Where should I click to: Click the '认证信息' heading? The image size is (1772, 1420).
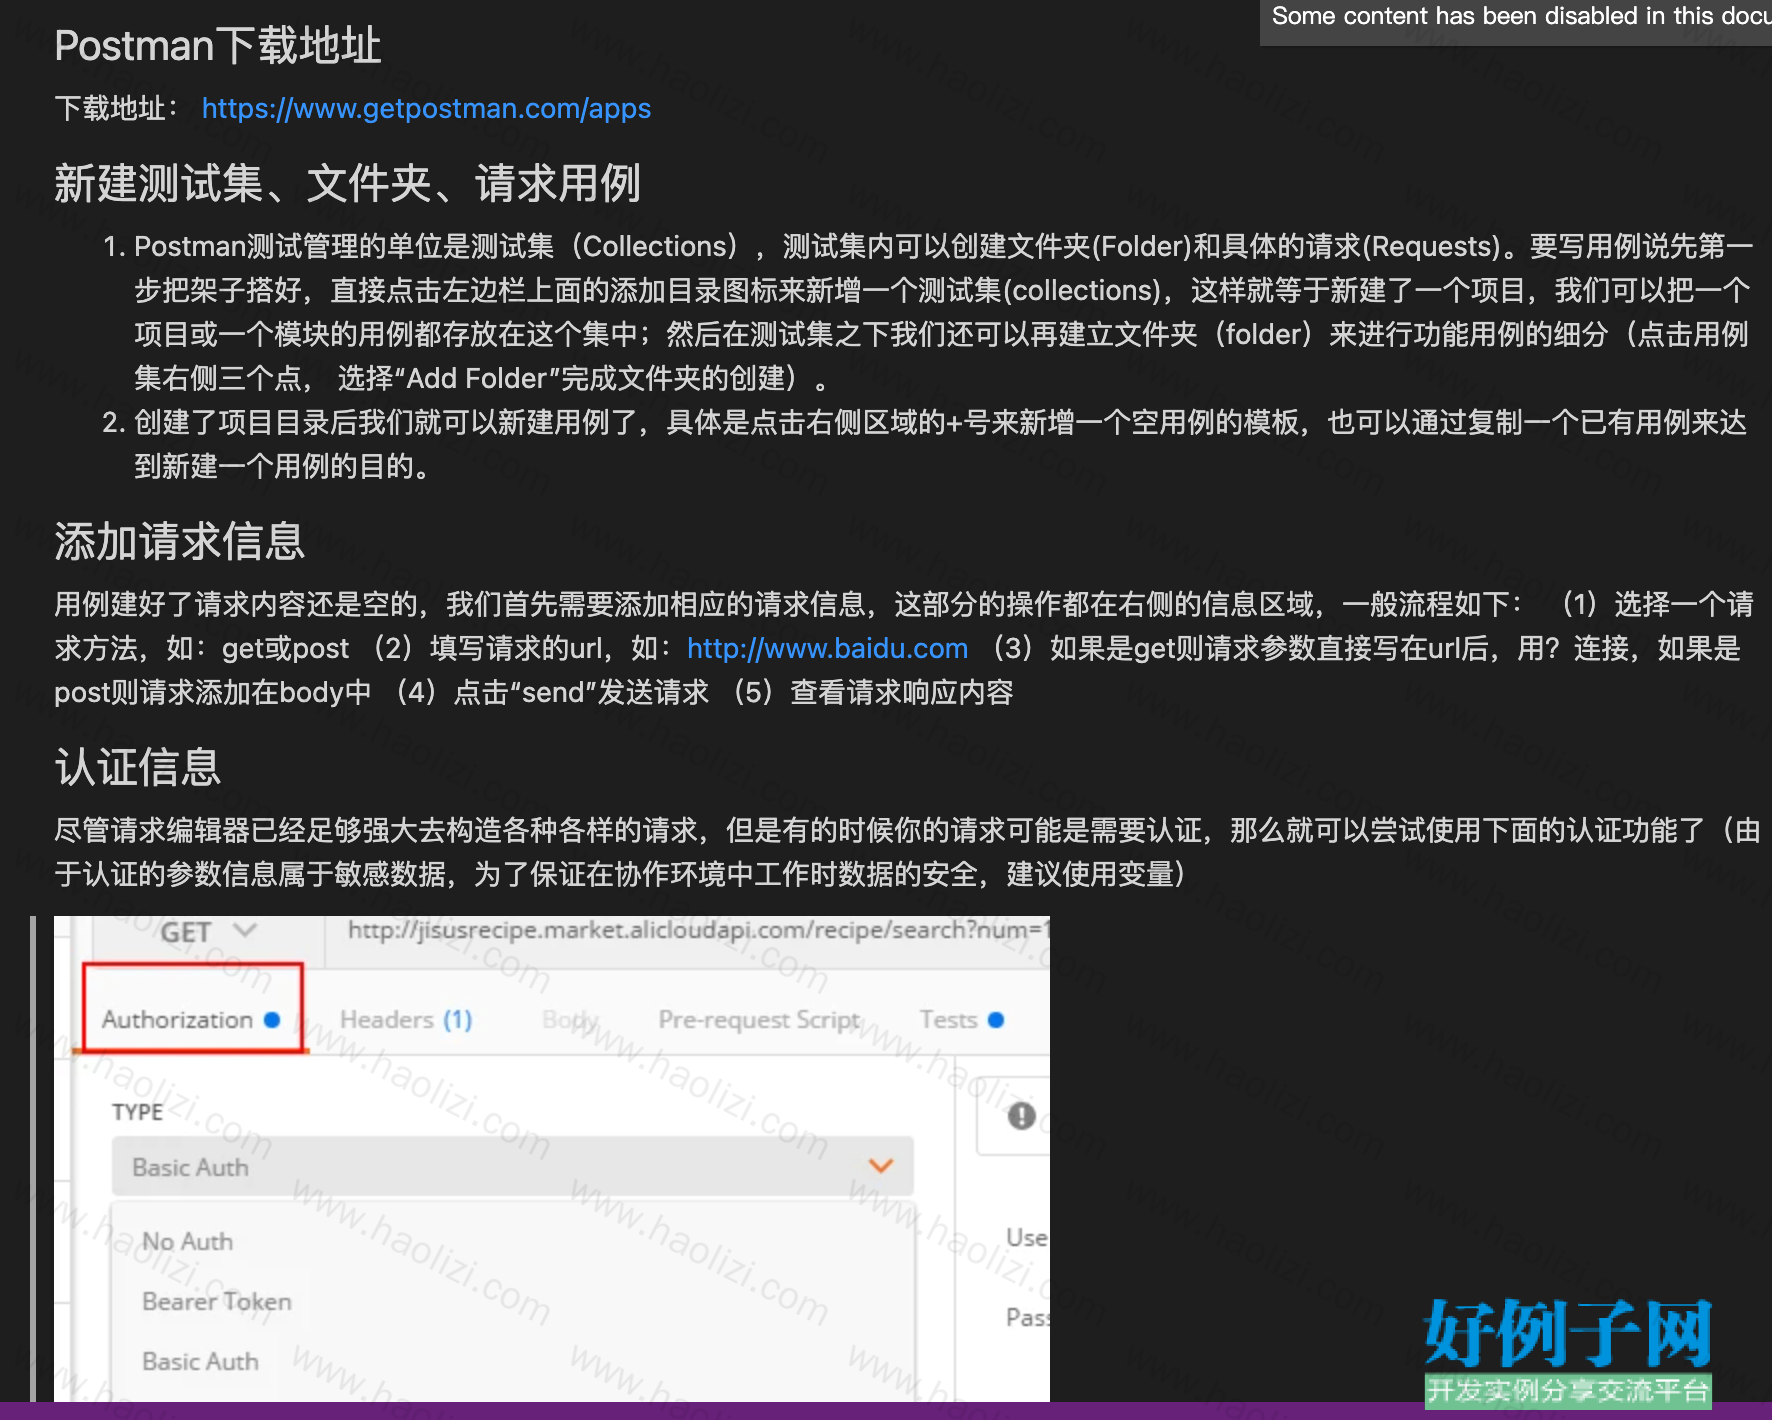[x=137, y=767]
